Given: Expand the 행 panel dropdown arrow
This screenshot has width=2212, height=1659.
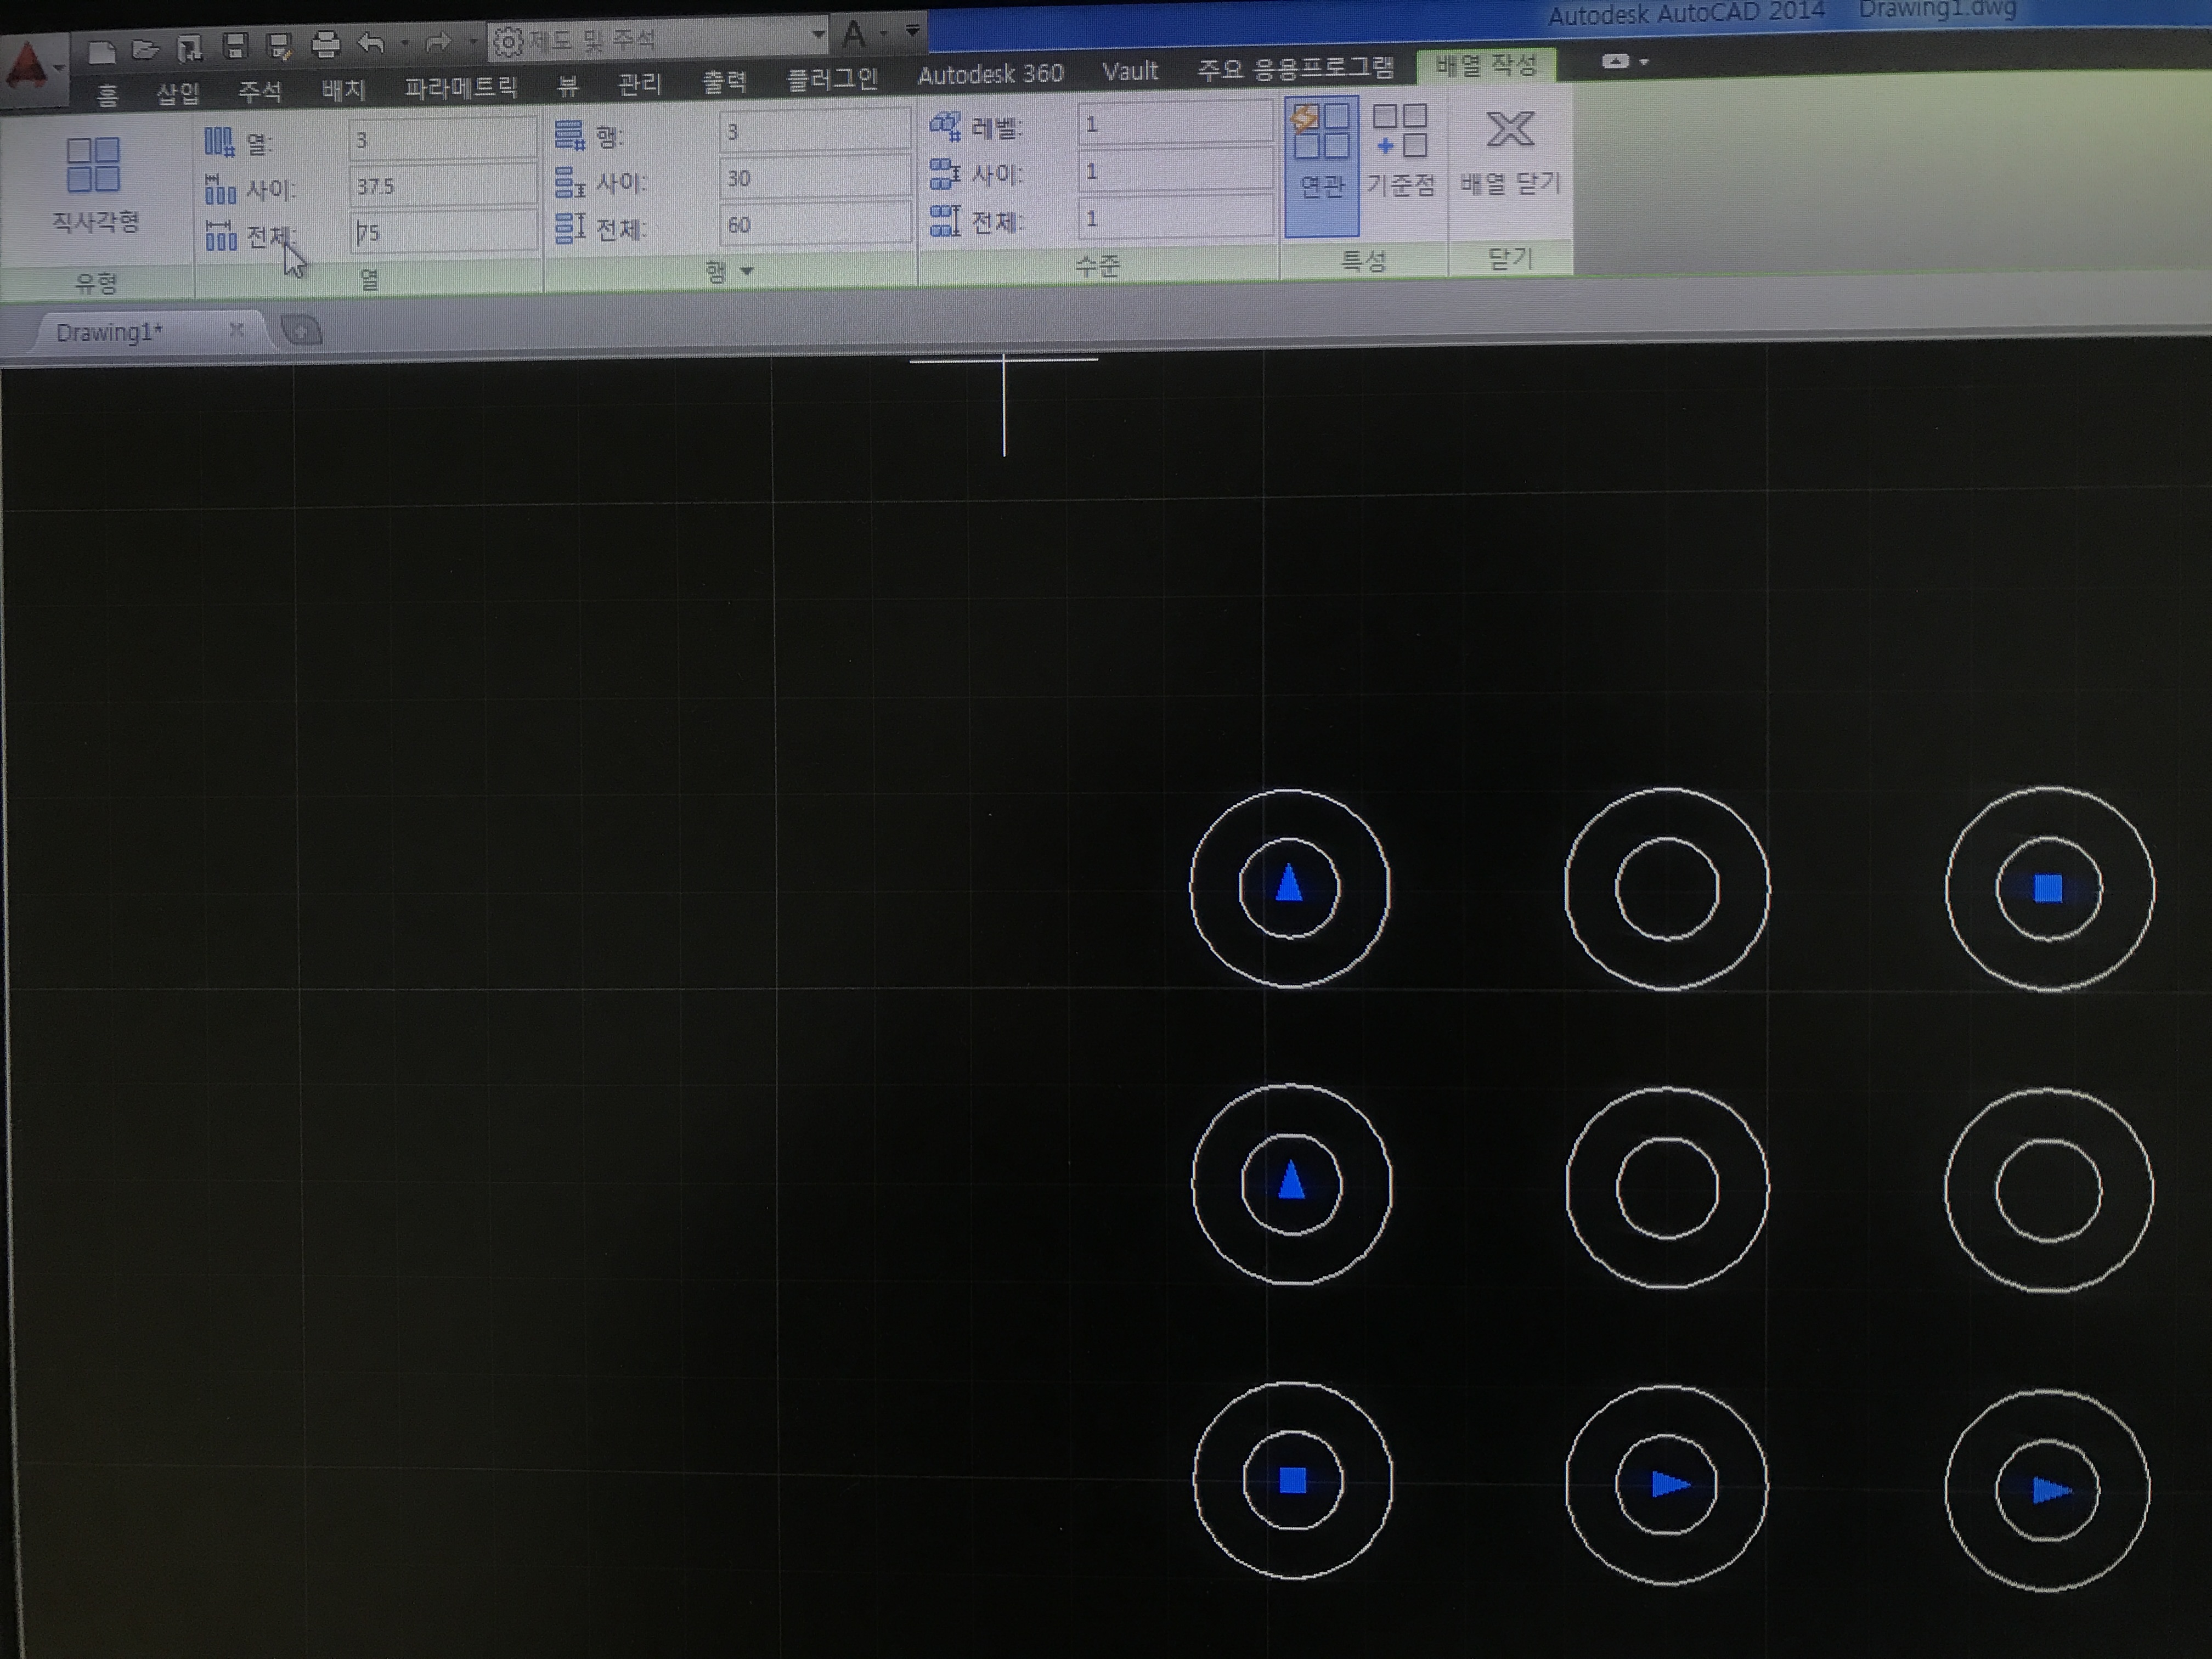Looking at the screenshot, I should (746, 271).
